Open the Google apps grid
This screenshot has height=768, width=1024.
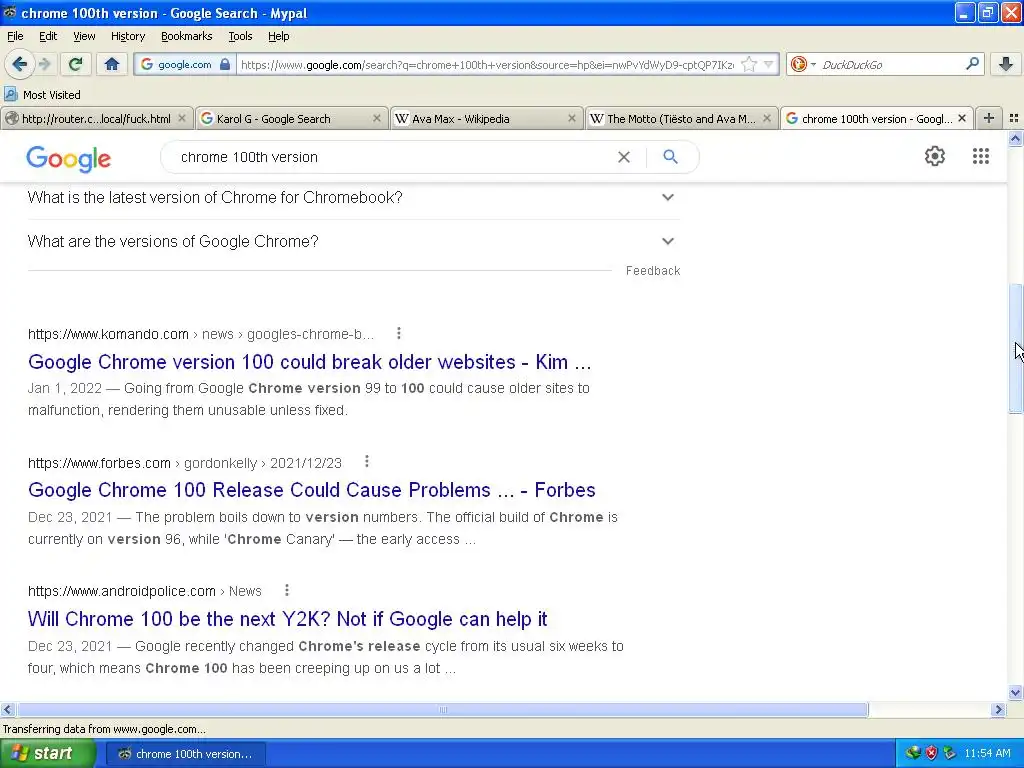(980, 156)
